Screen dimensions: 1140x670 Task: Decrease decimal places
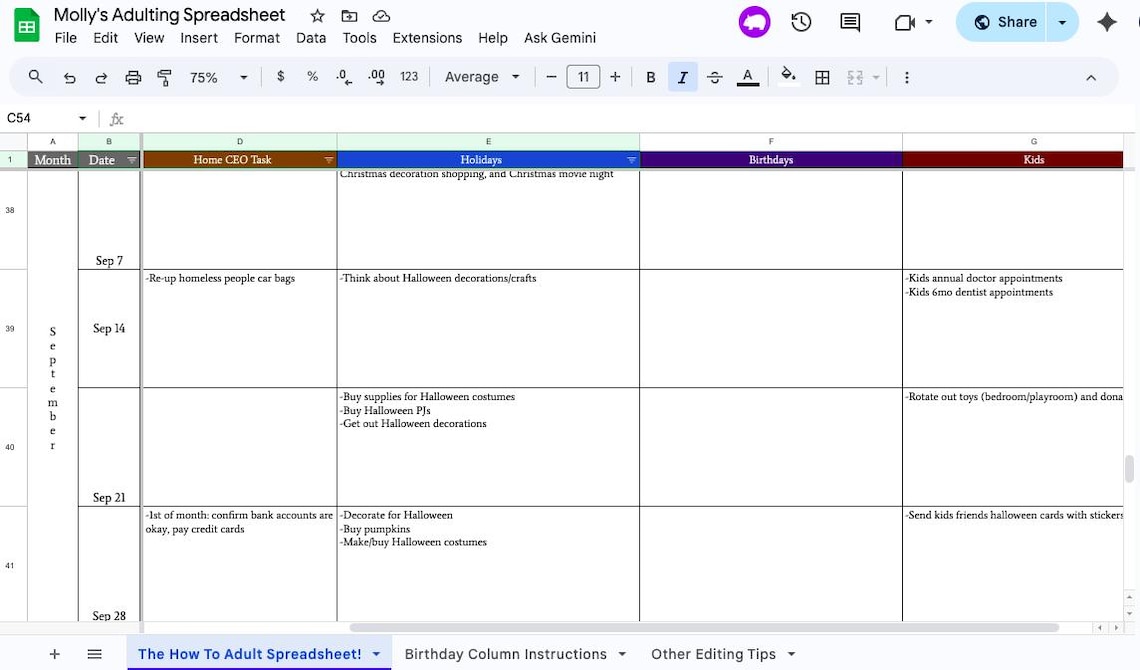(344, 77)
